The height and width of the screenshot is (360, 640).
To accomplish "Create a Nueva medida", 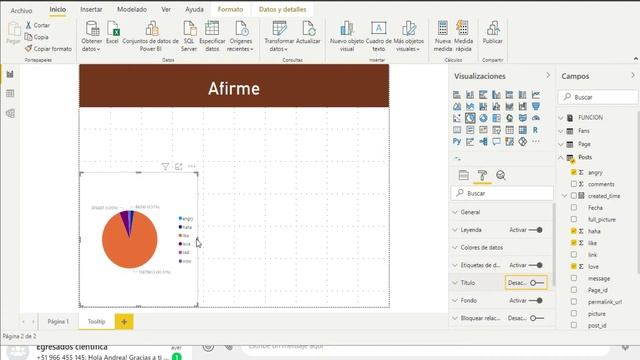I will click(x=443, y=36).
